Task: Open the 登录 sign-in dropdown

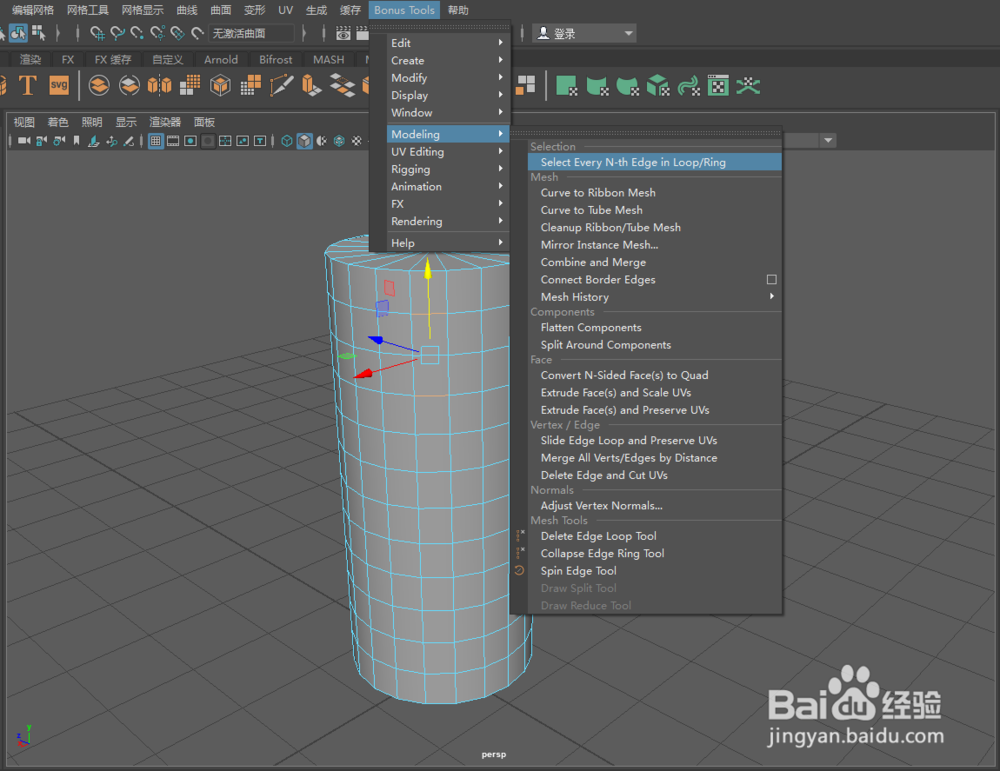Action: tap(584, 33)
